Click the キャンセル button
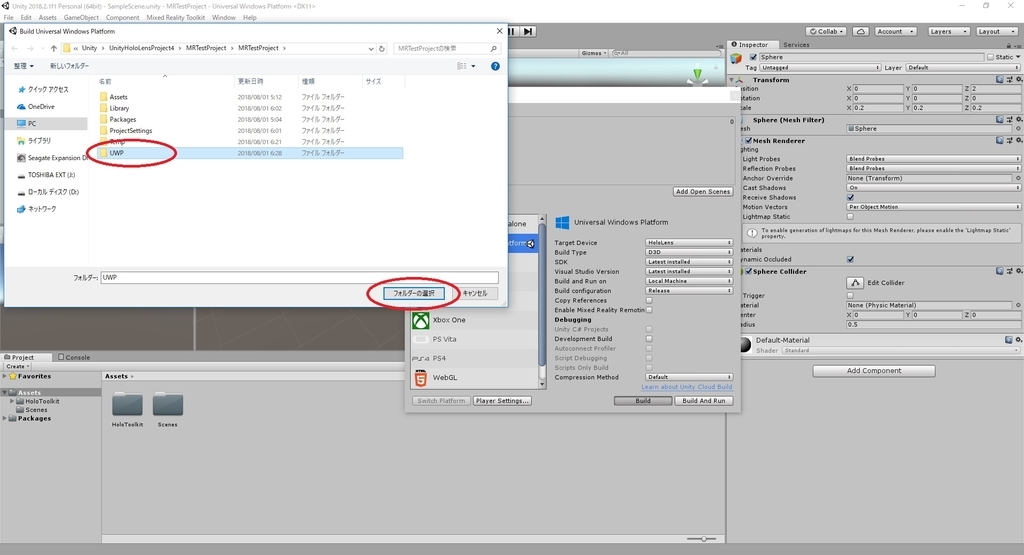Viewport: 1024px width, 555px height. [x=475, y=294]
